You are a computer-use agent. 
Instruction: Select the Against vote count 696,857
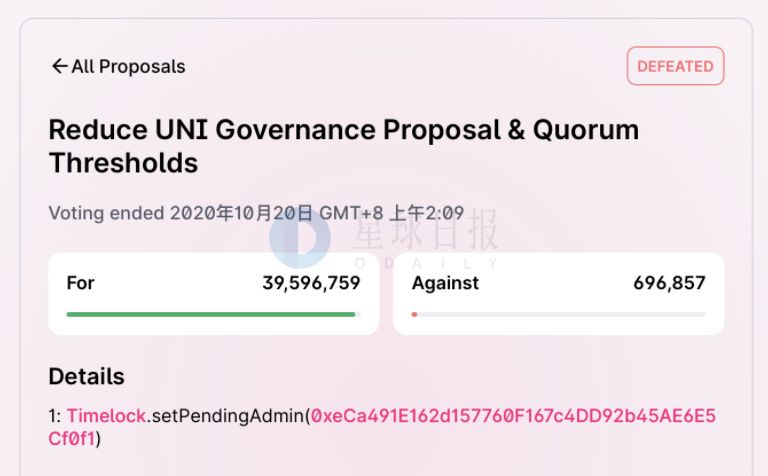tap(669, 283)
